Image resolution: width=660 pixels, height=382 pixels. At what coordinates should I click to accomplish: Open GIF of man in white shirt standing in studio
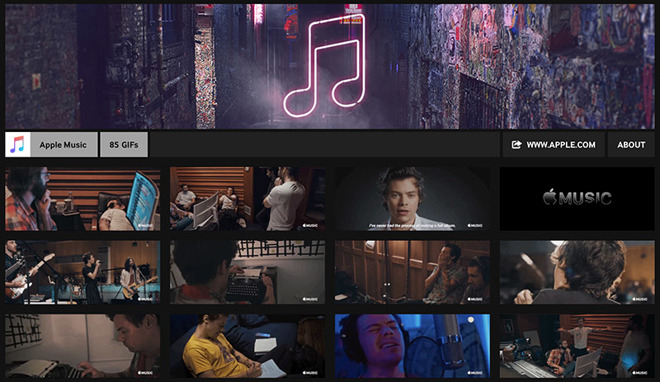pos(248,199)
